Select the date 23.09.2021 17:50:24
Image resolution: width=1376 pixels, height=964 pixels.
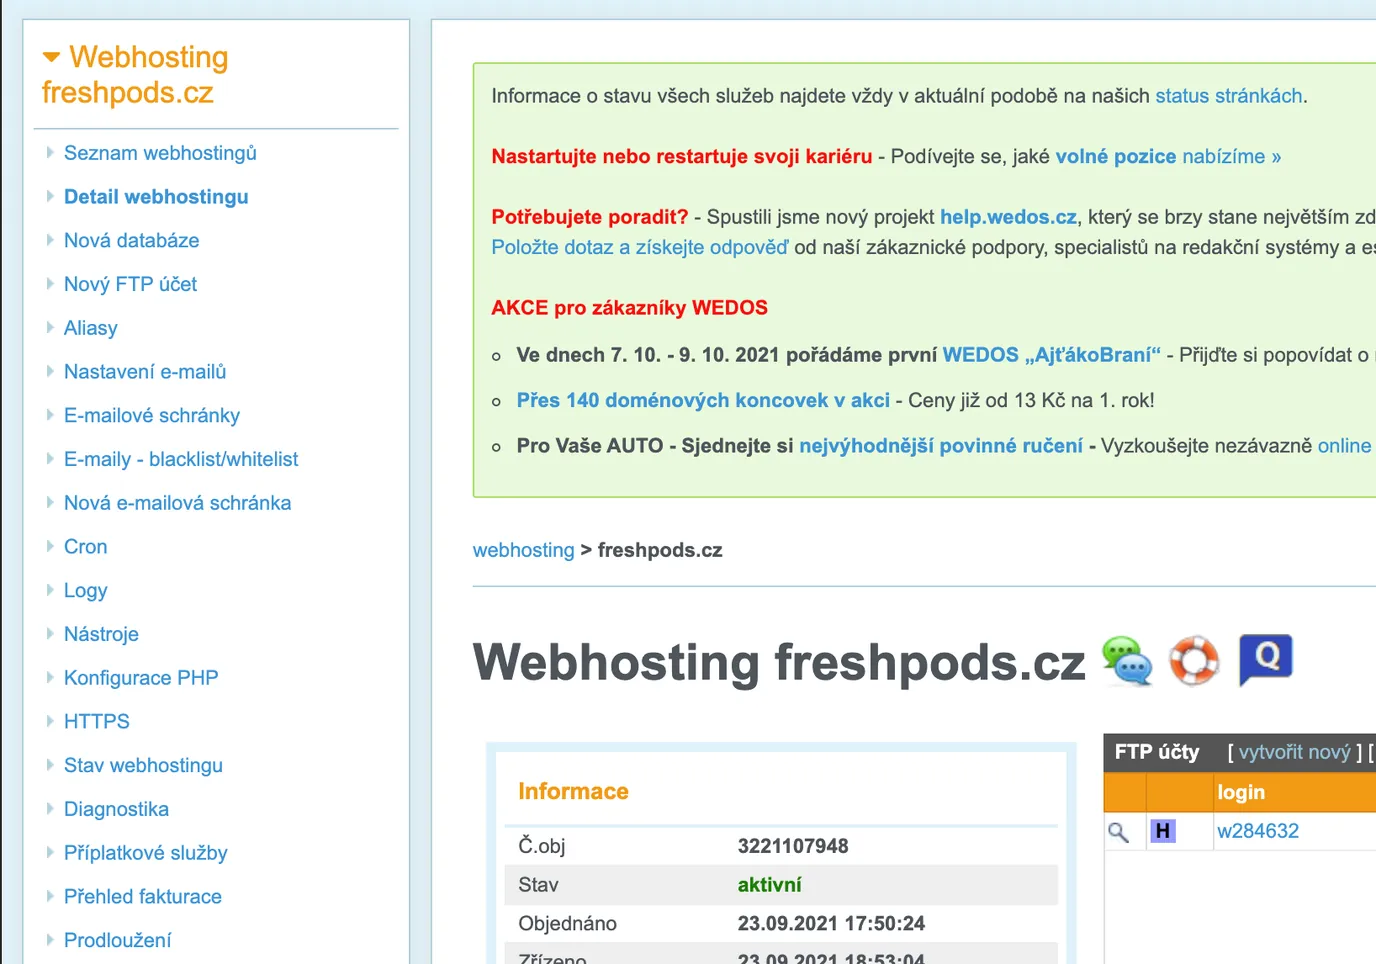[x=831, y=924]
